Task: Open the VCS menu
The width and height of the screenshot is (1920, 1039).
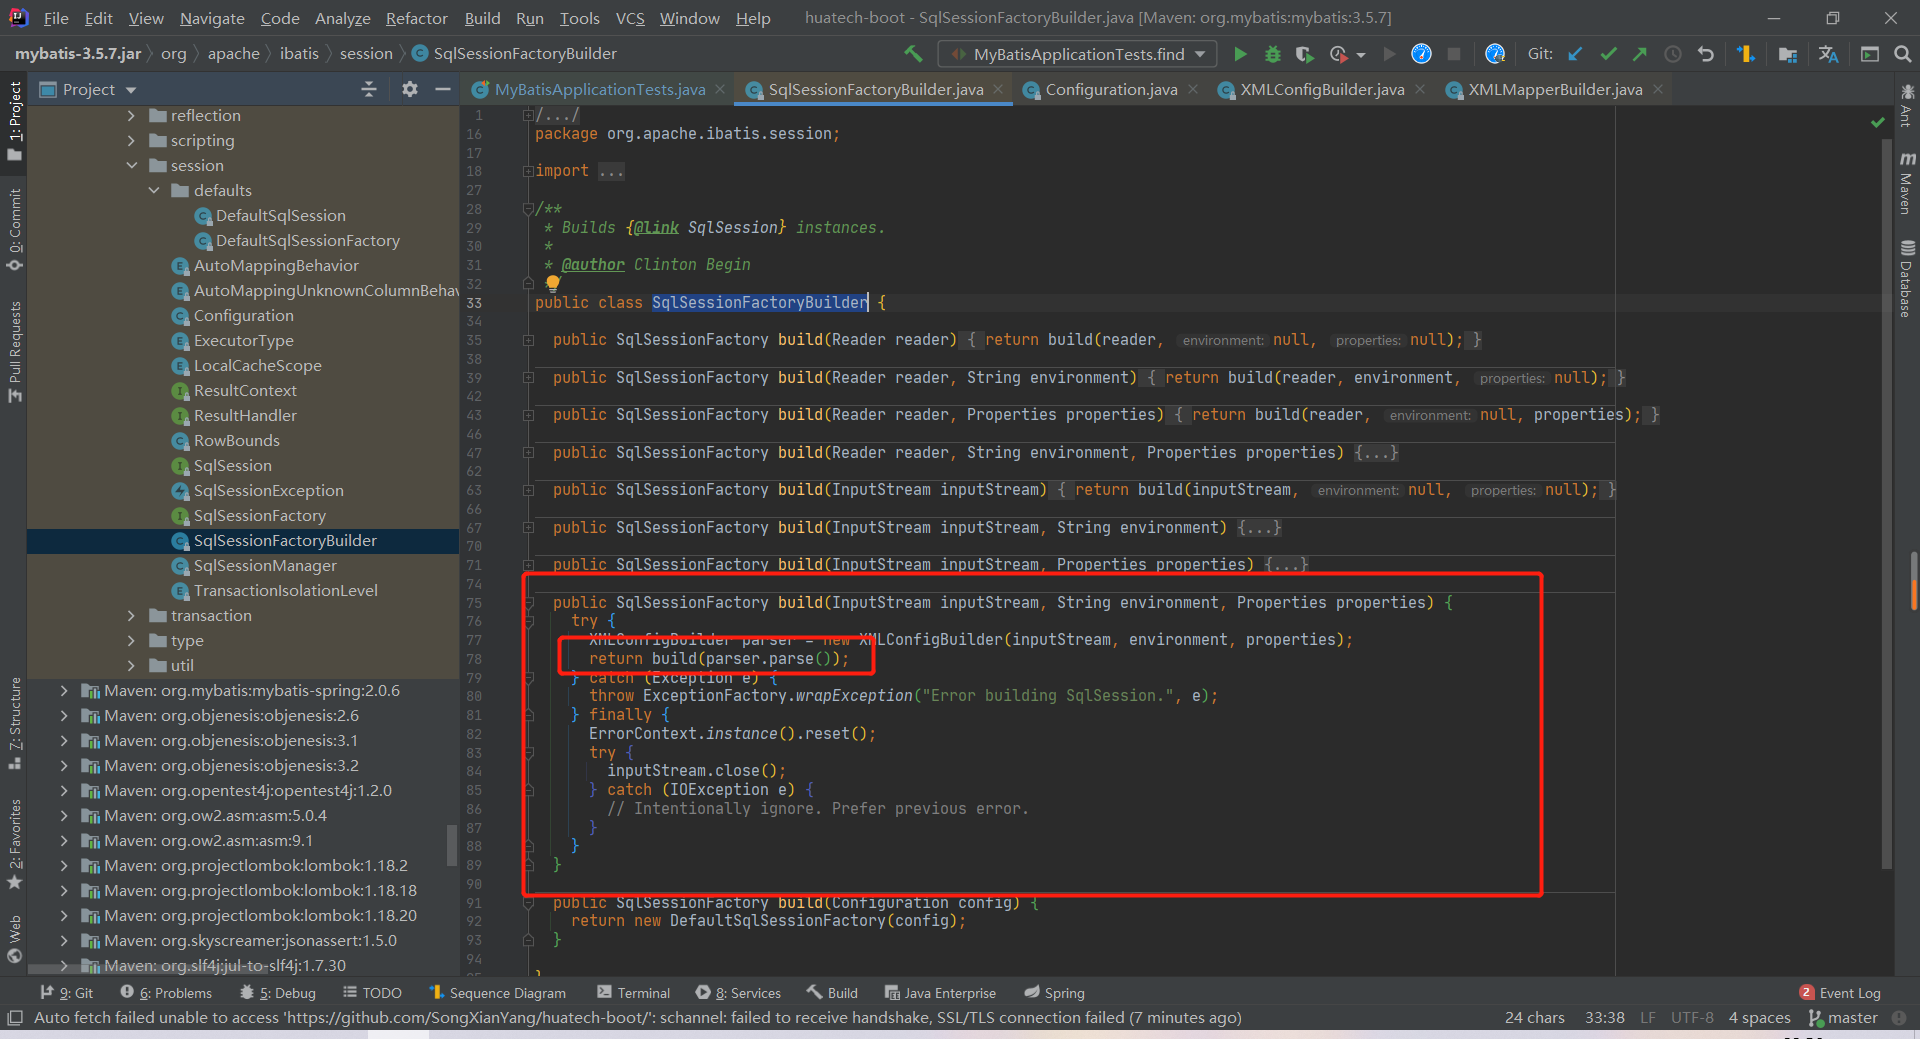Action: tap(630, 18)
